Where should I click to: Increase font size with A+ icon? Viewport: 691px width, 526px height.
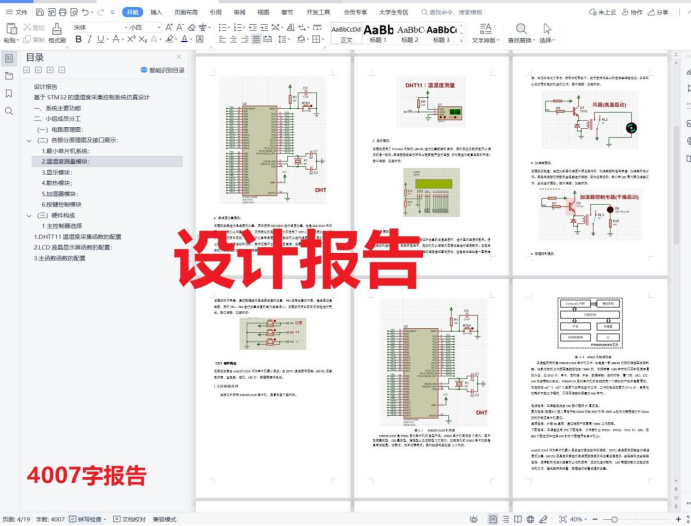169,27
